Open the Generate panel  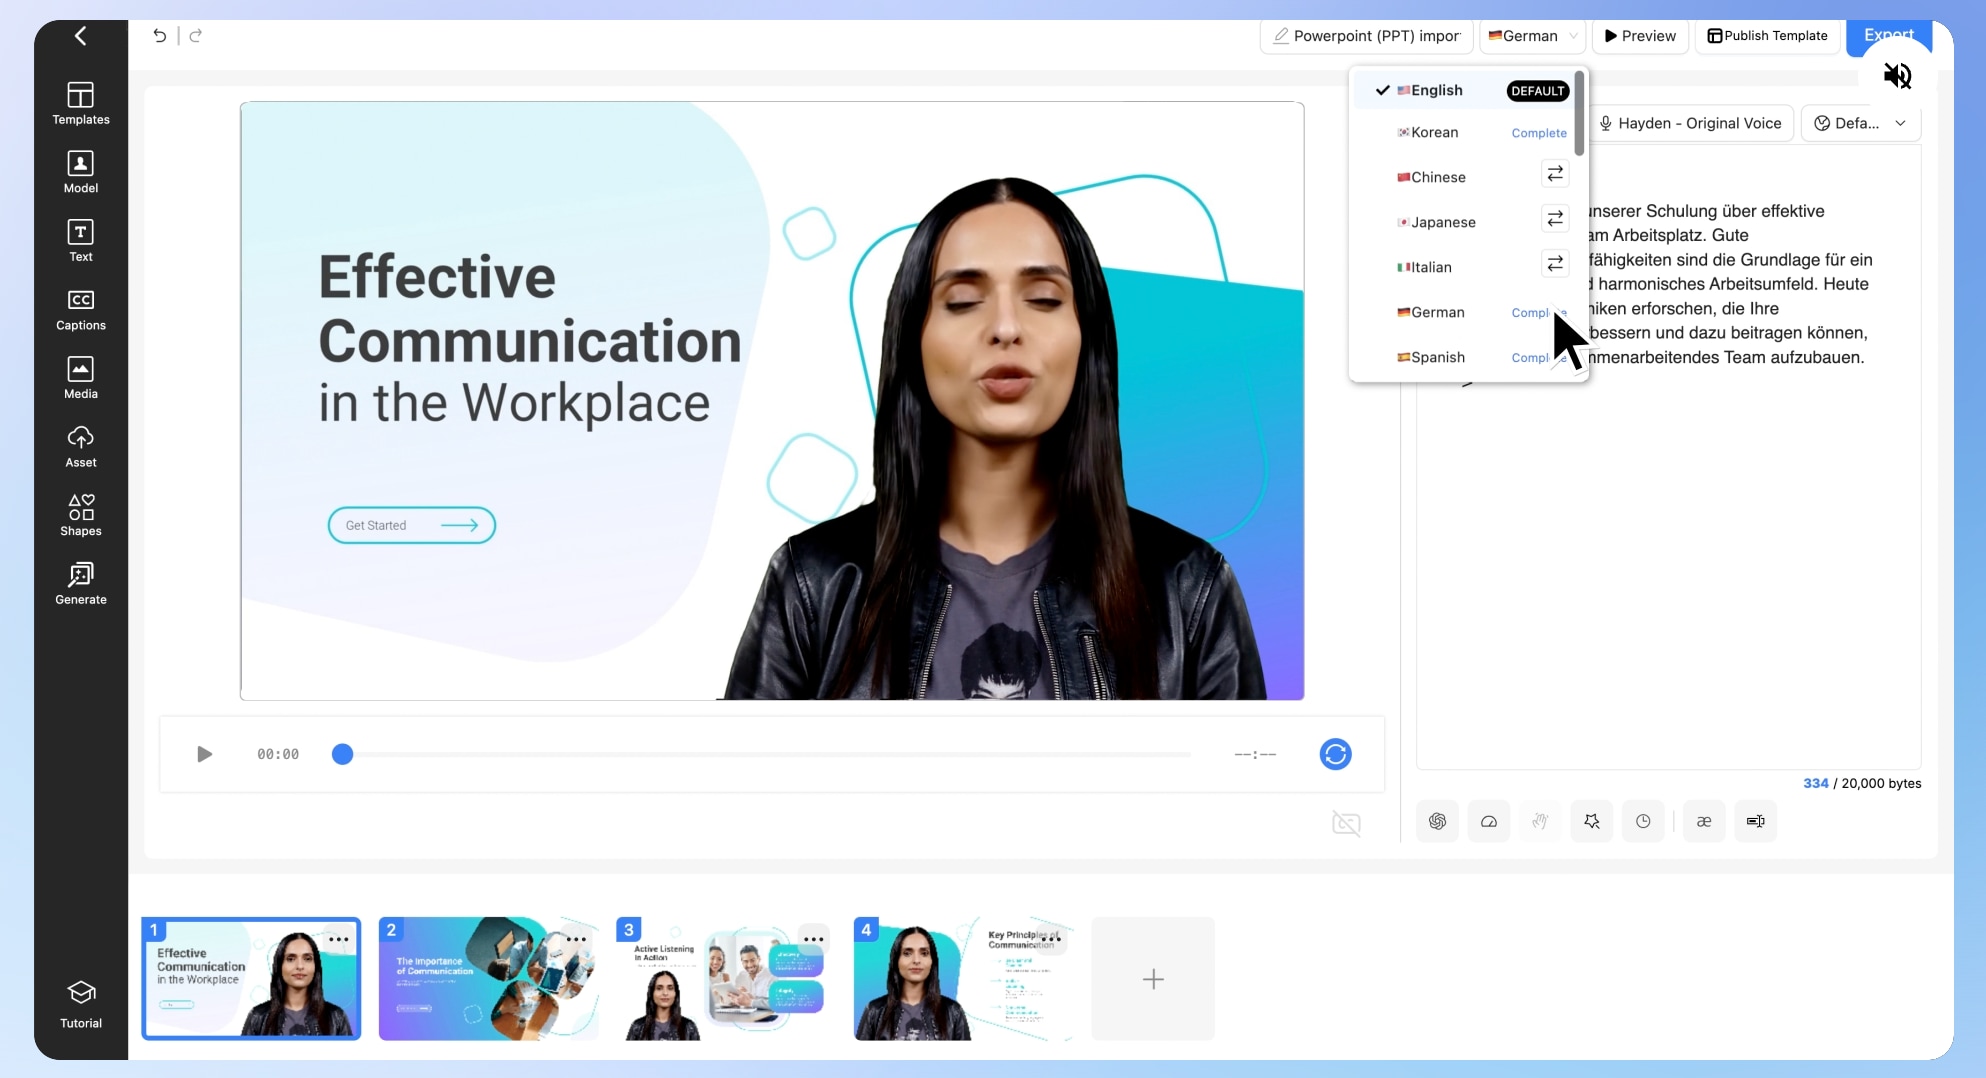click(x=80, y=582)
